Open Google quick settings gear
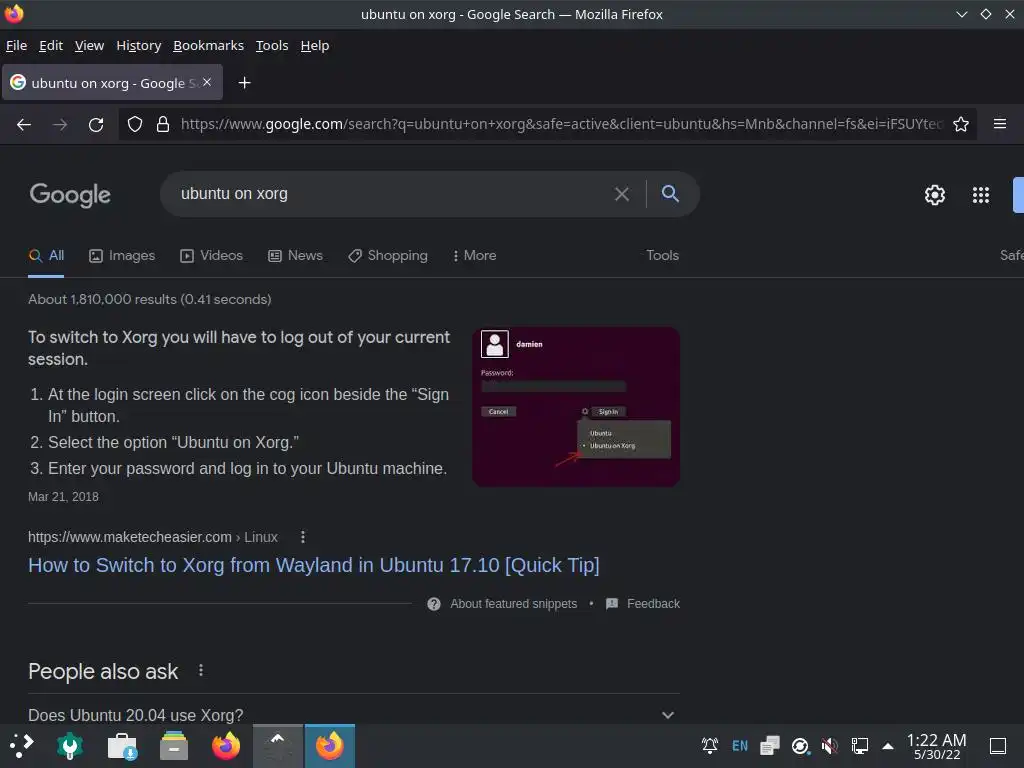Screen dimensions: 1024x768 (x=935, y=195)
